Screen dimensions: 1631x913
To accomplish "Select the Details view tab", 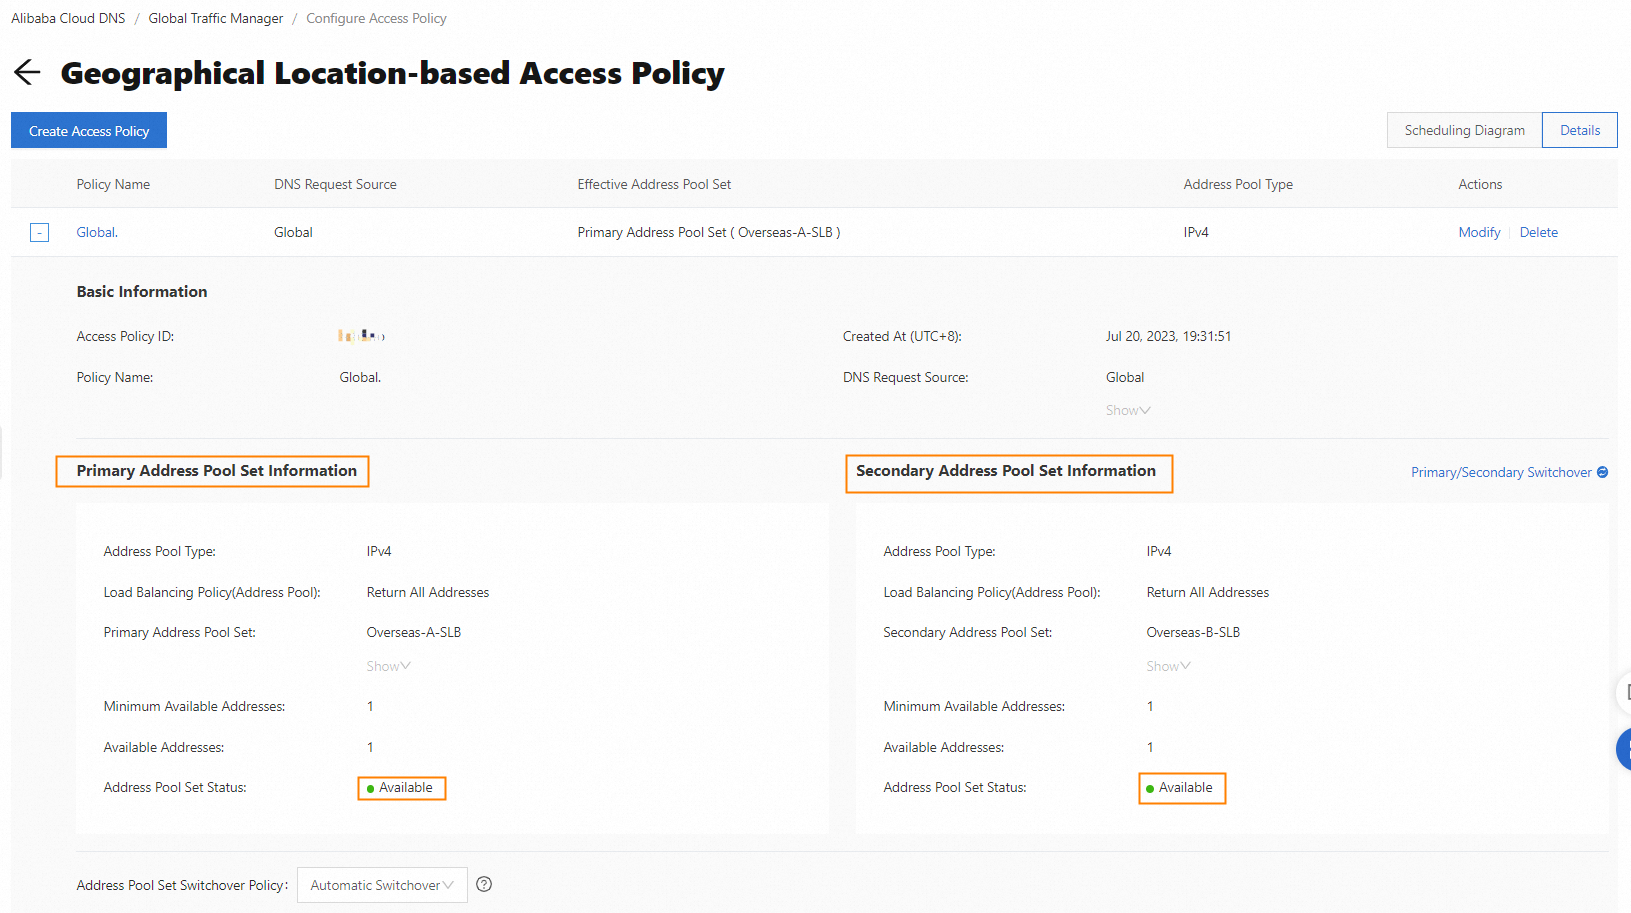I will tap(1579, 130).
